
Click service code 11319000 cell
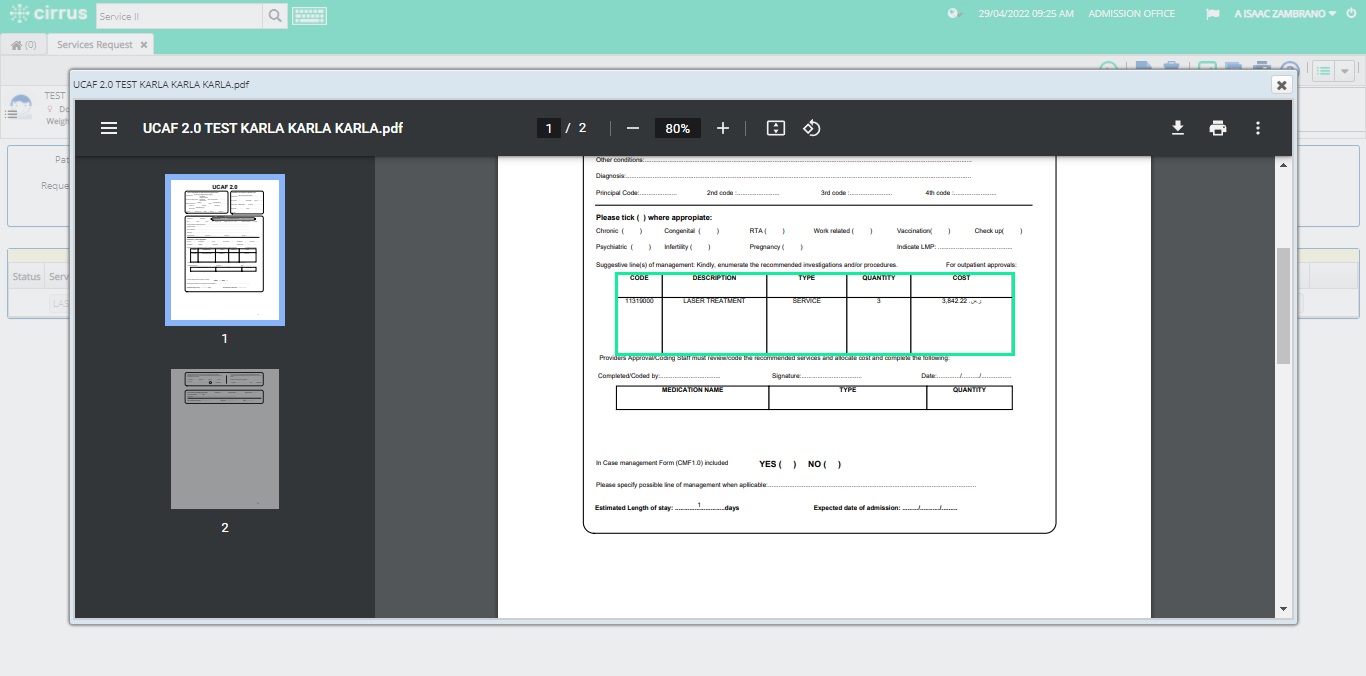pos(639,301)
